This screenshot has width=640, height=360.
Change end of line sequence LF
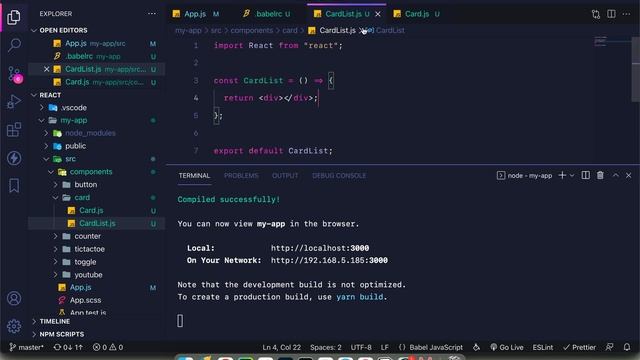(x=384, y=347)
